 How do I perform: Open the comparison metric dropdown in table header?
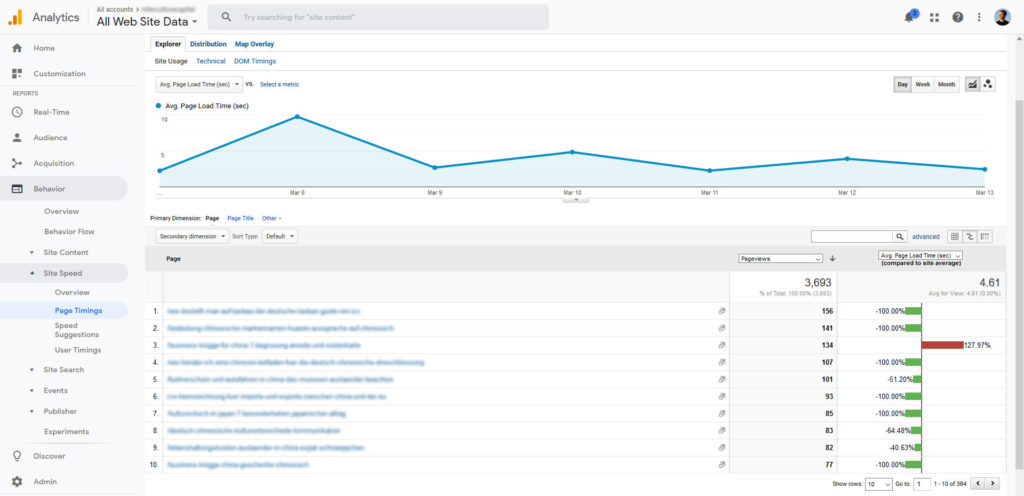pos(920,256)
